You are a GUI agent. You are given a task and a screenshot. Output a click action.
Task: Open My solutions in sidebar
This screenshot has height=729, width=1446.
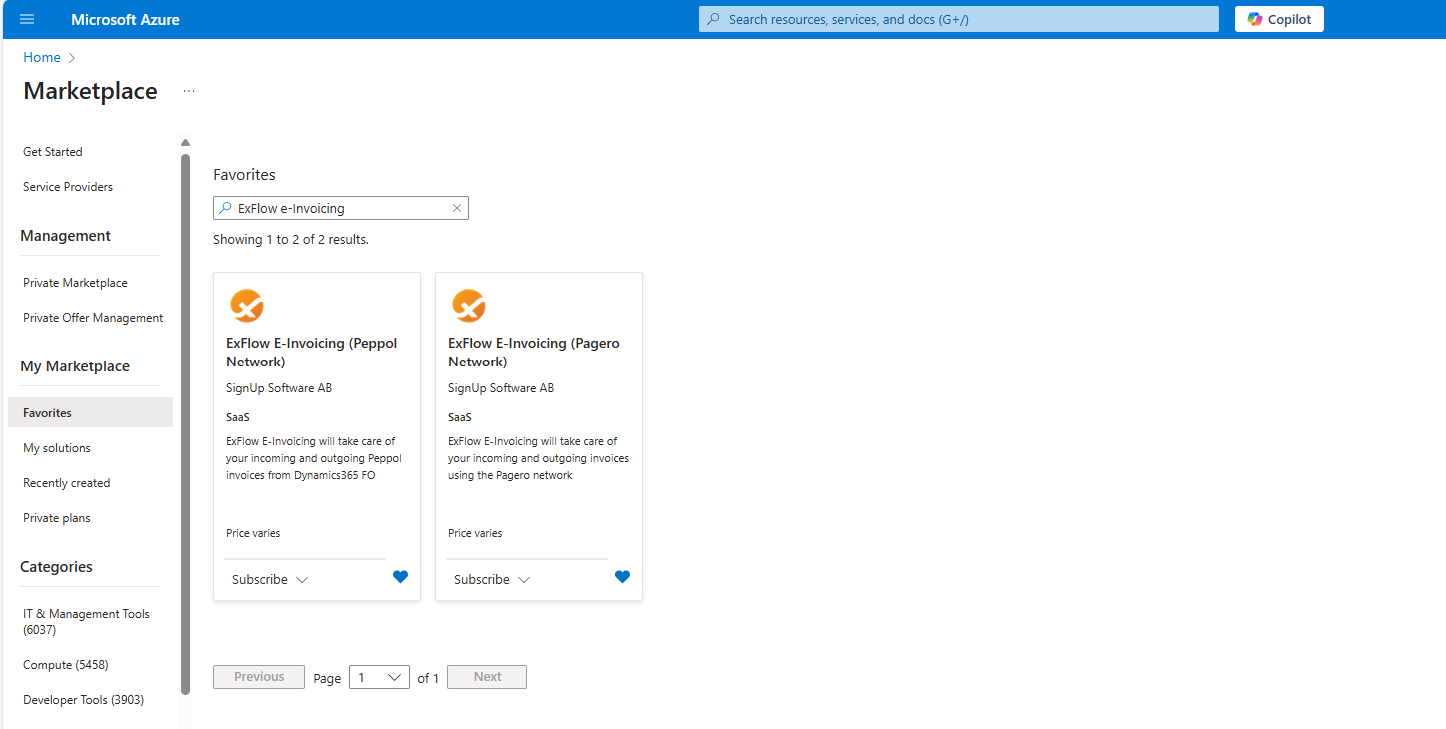coord(57,448)
